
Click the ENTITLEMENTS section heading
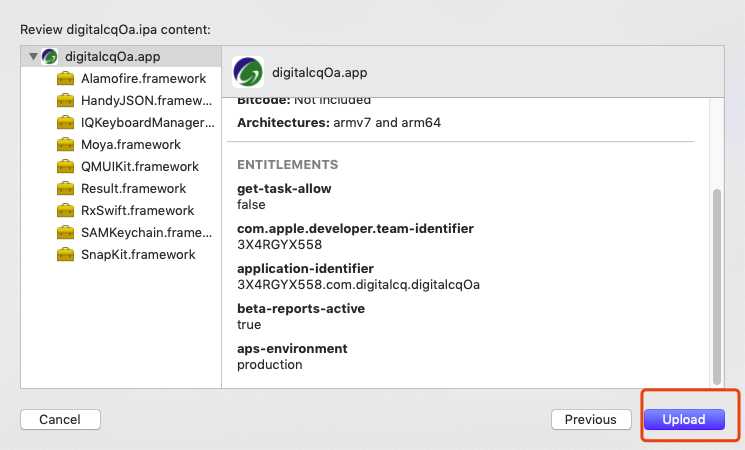(x=287, y=164)
